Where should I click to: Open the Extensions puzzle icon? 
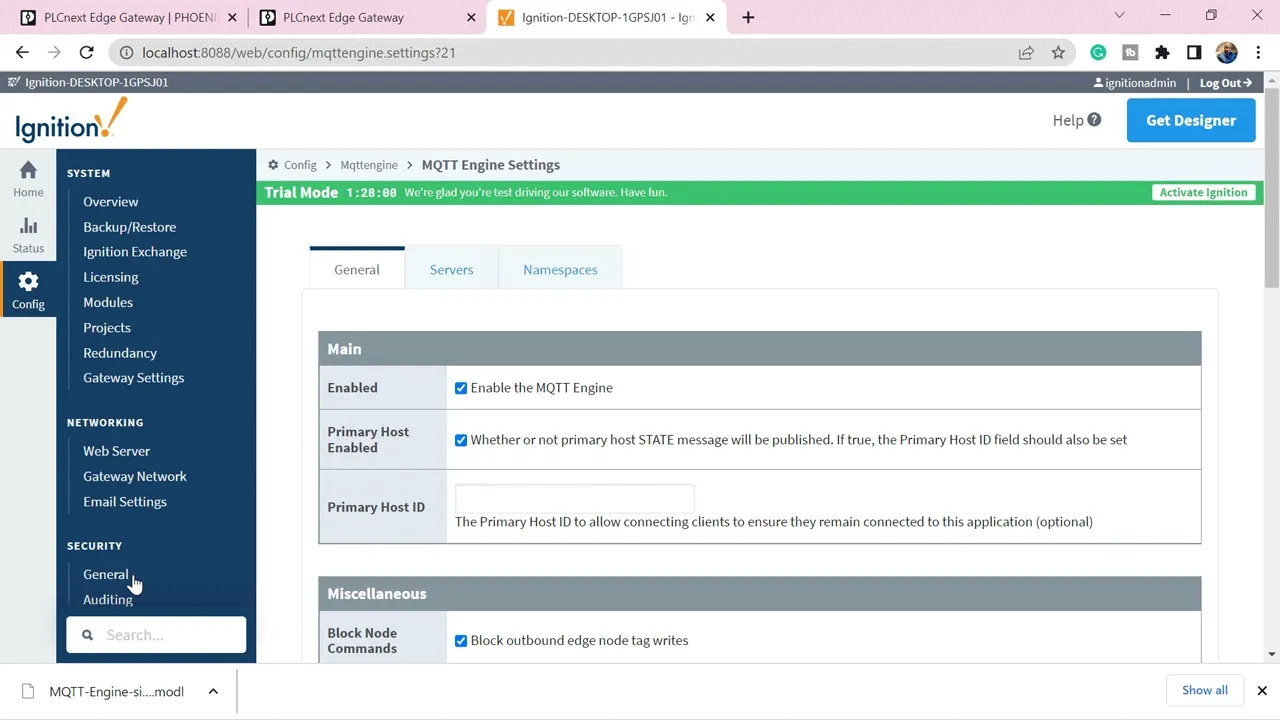pos(1162,53)
